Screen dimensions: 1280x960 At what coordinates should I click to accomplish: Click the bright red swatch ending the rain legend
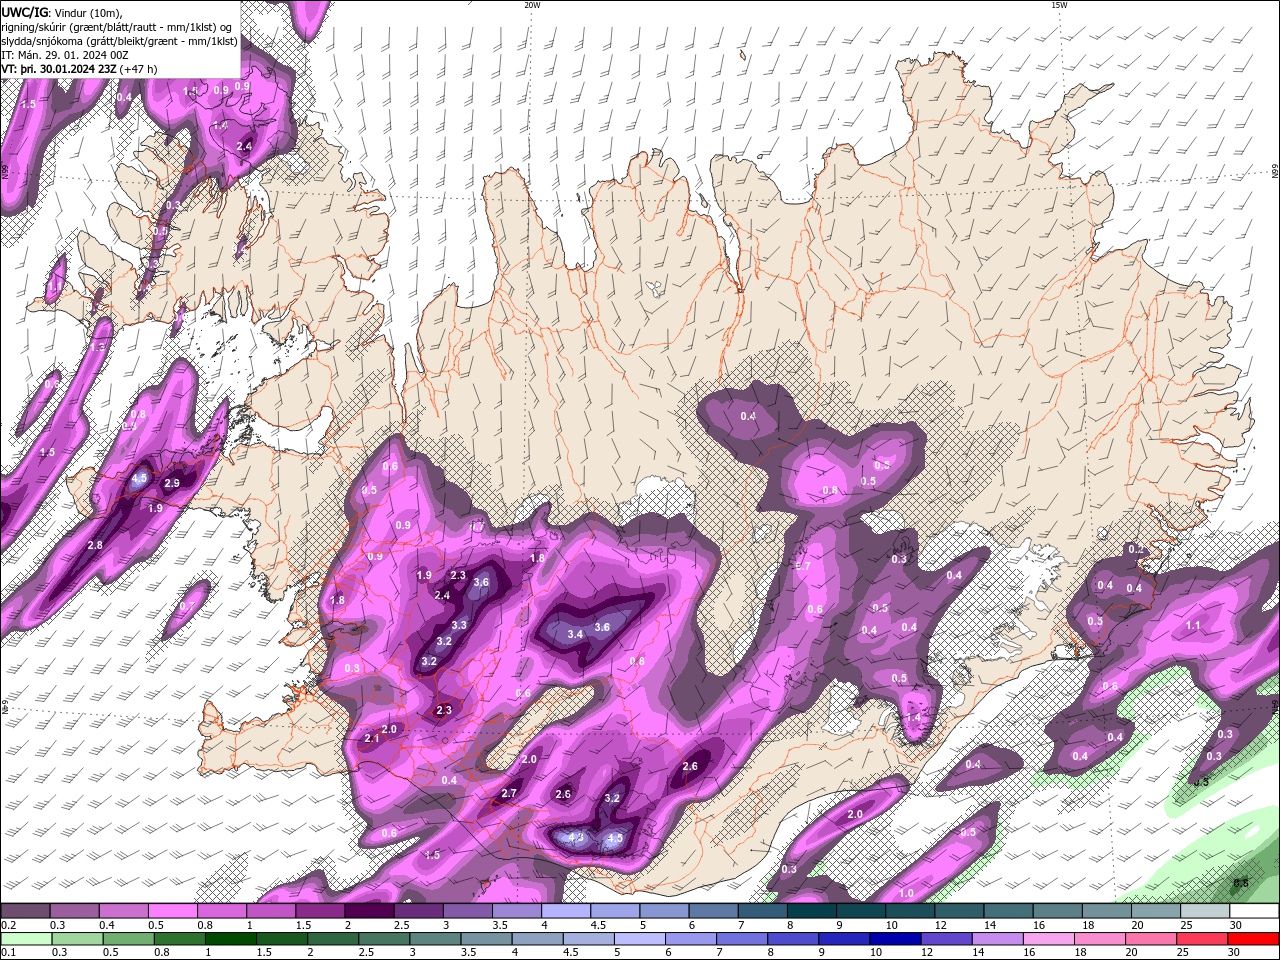(x=1253, y=939)
